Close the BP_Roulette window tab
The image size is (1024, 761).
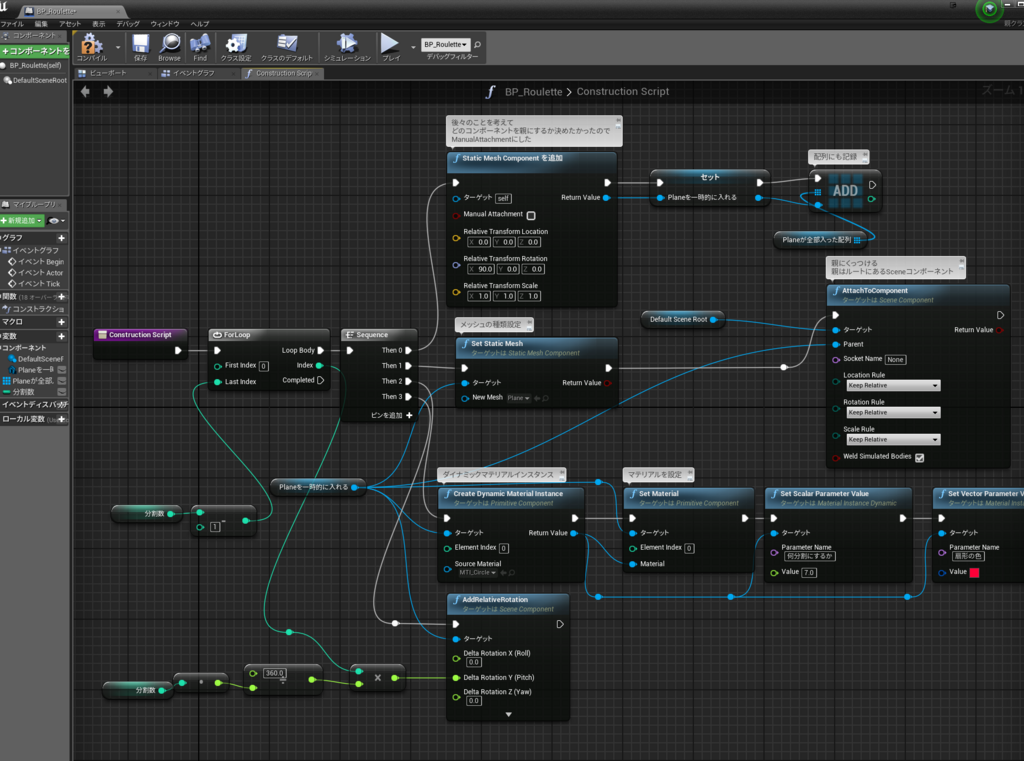click(120, 10)
